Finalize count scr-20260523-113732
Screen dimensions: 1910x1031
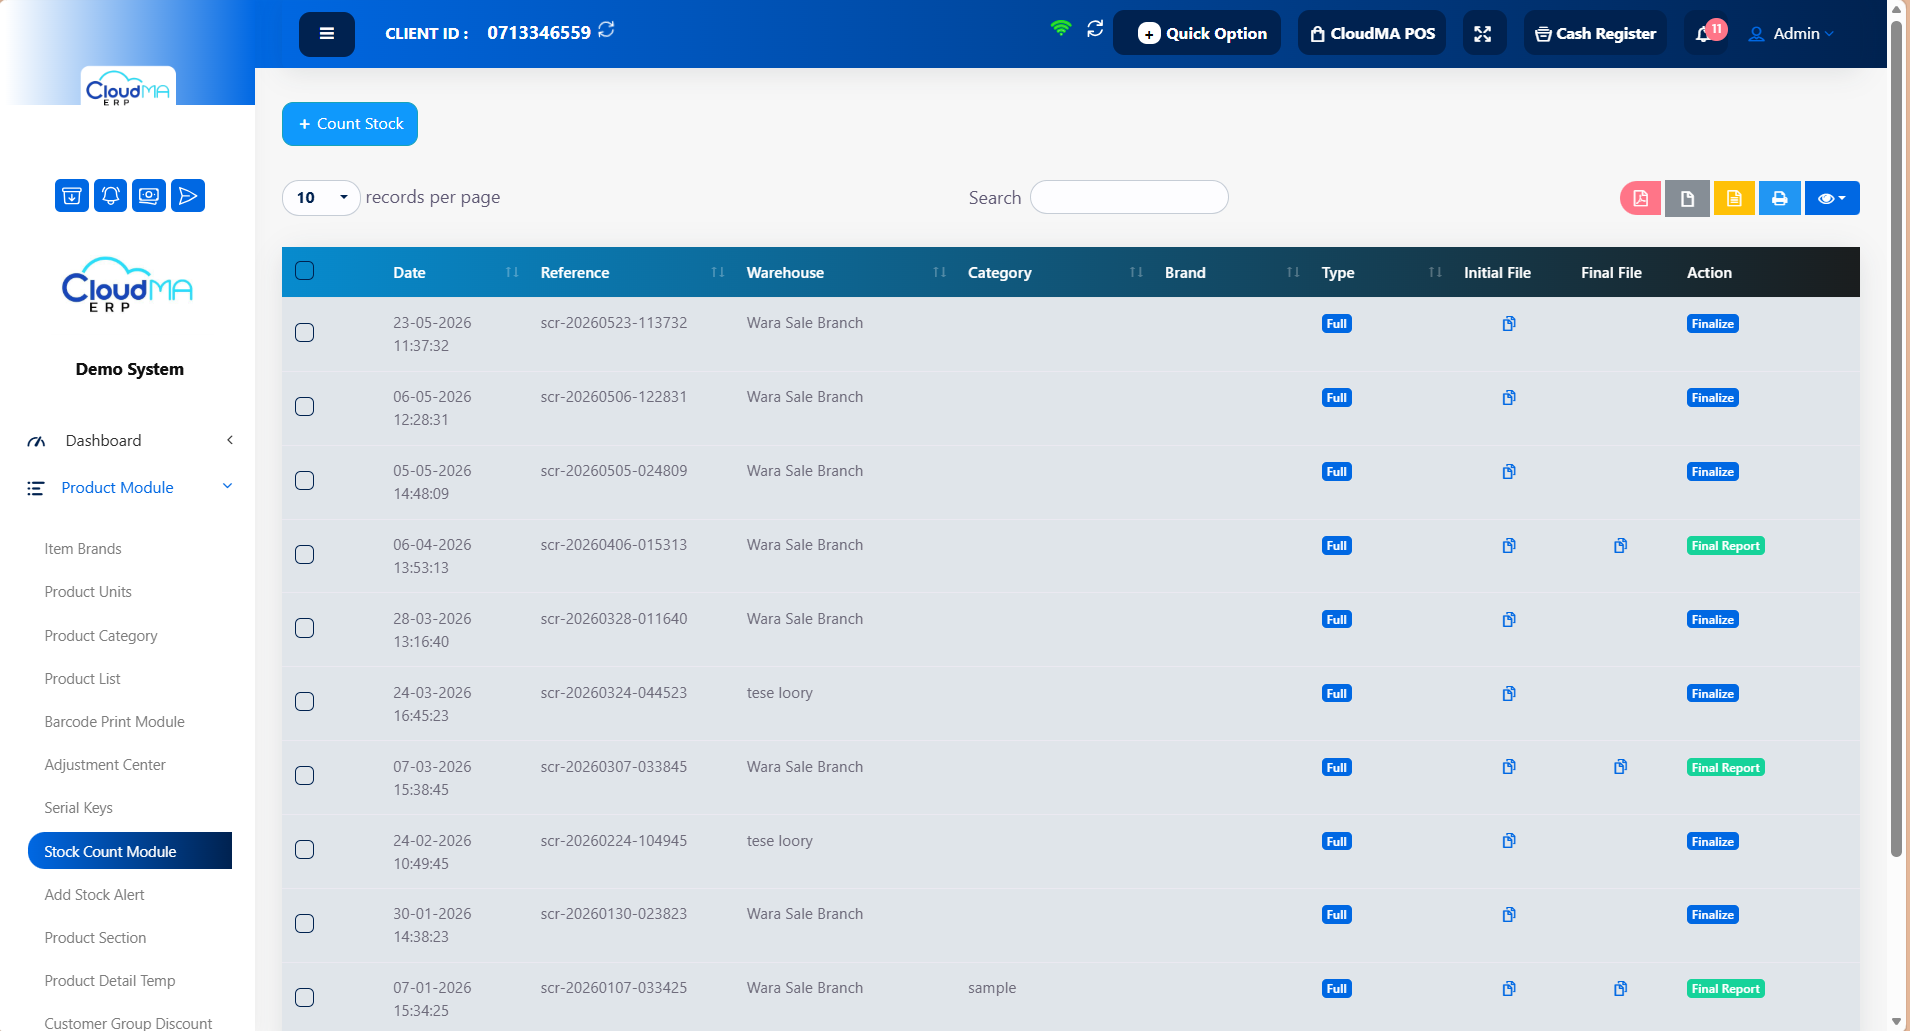tap(1712, 324)
